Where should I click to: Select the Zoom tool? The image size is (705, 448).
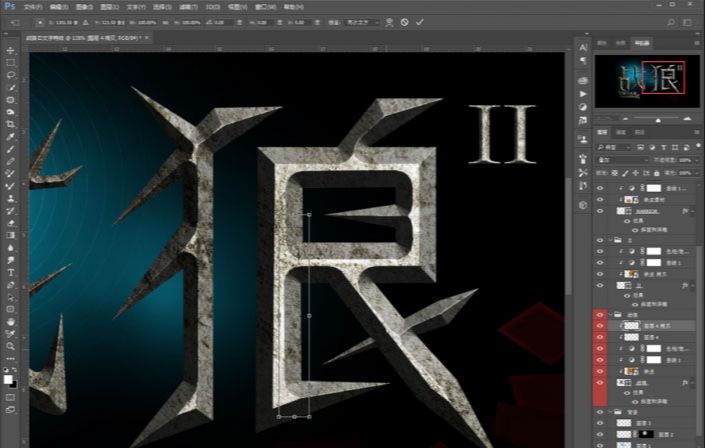pos(10,346)
